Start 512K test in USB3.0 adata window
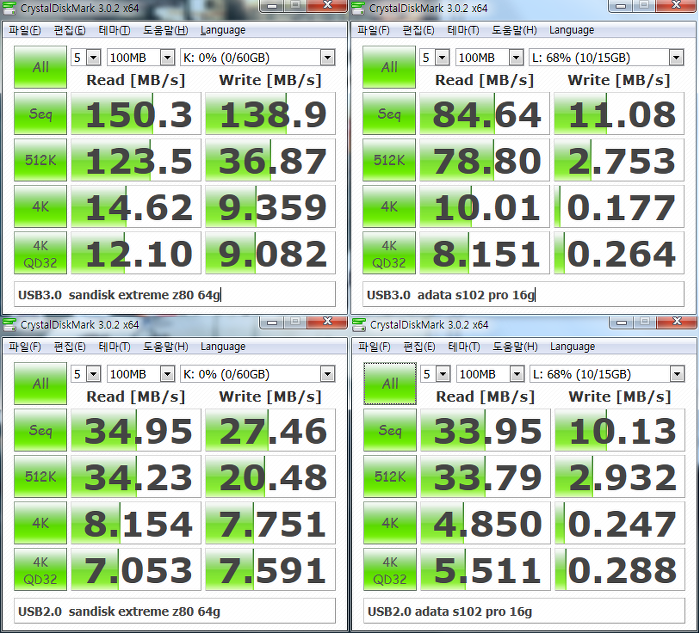The width and height of the screenshot is (700, 633). (389, 160)
